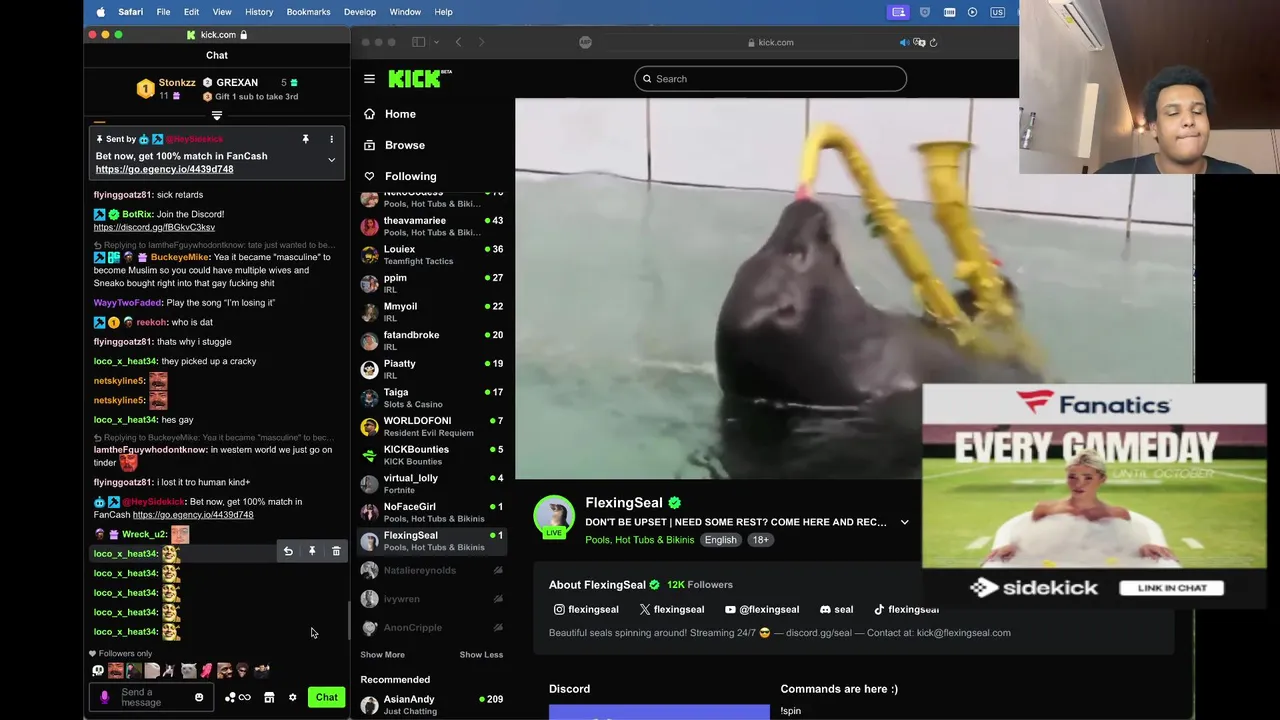Image resolution: width=1280 pixels, height=720 pixels.
Task: Open the discord.gg link from BotRix
Action: click(154, 227)
